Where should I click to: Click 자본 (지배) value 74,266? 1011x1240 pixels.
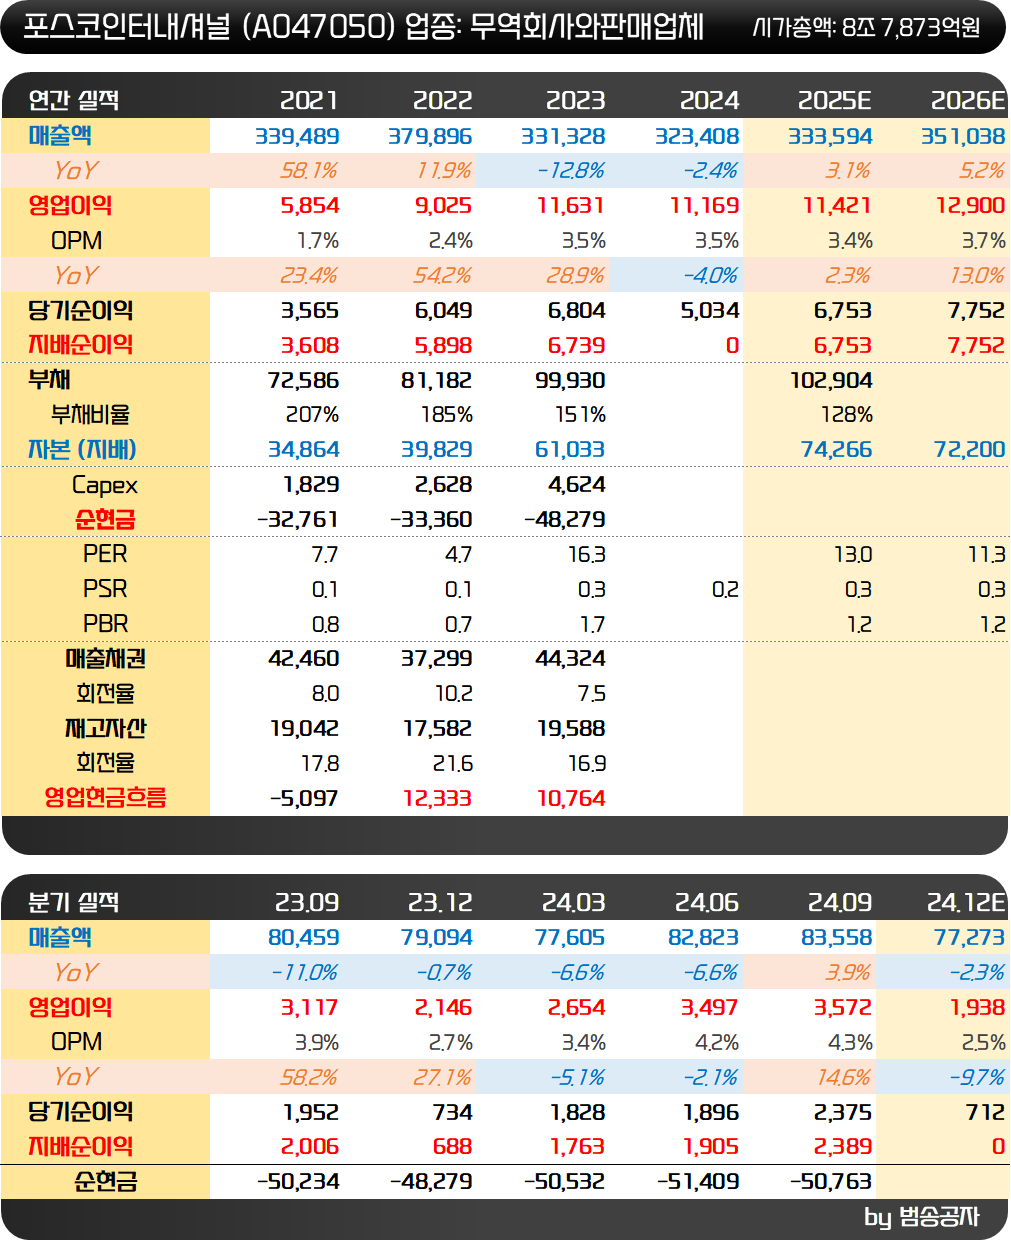[837, 450]
